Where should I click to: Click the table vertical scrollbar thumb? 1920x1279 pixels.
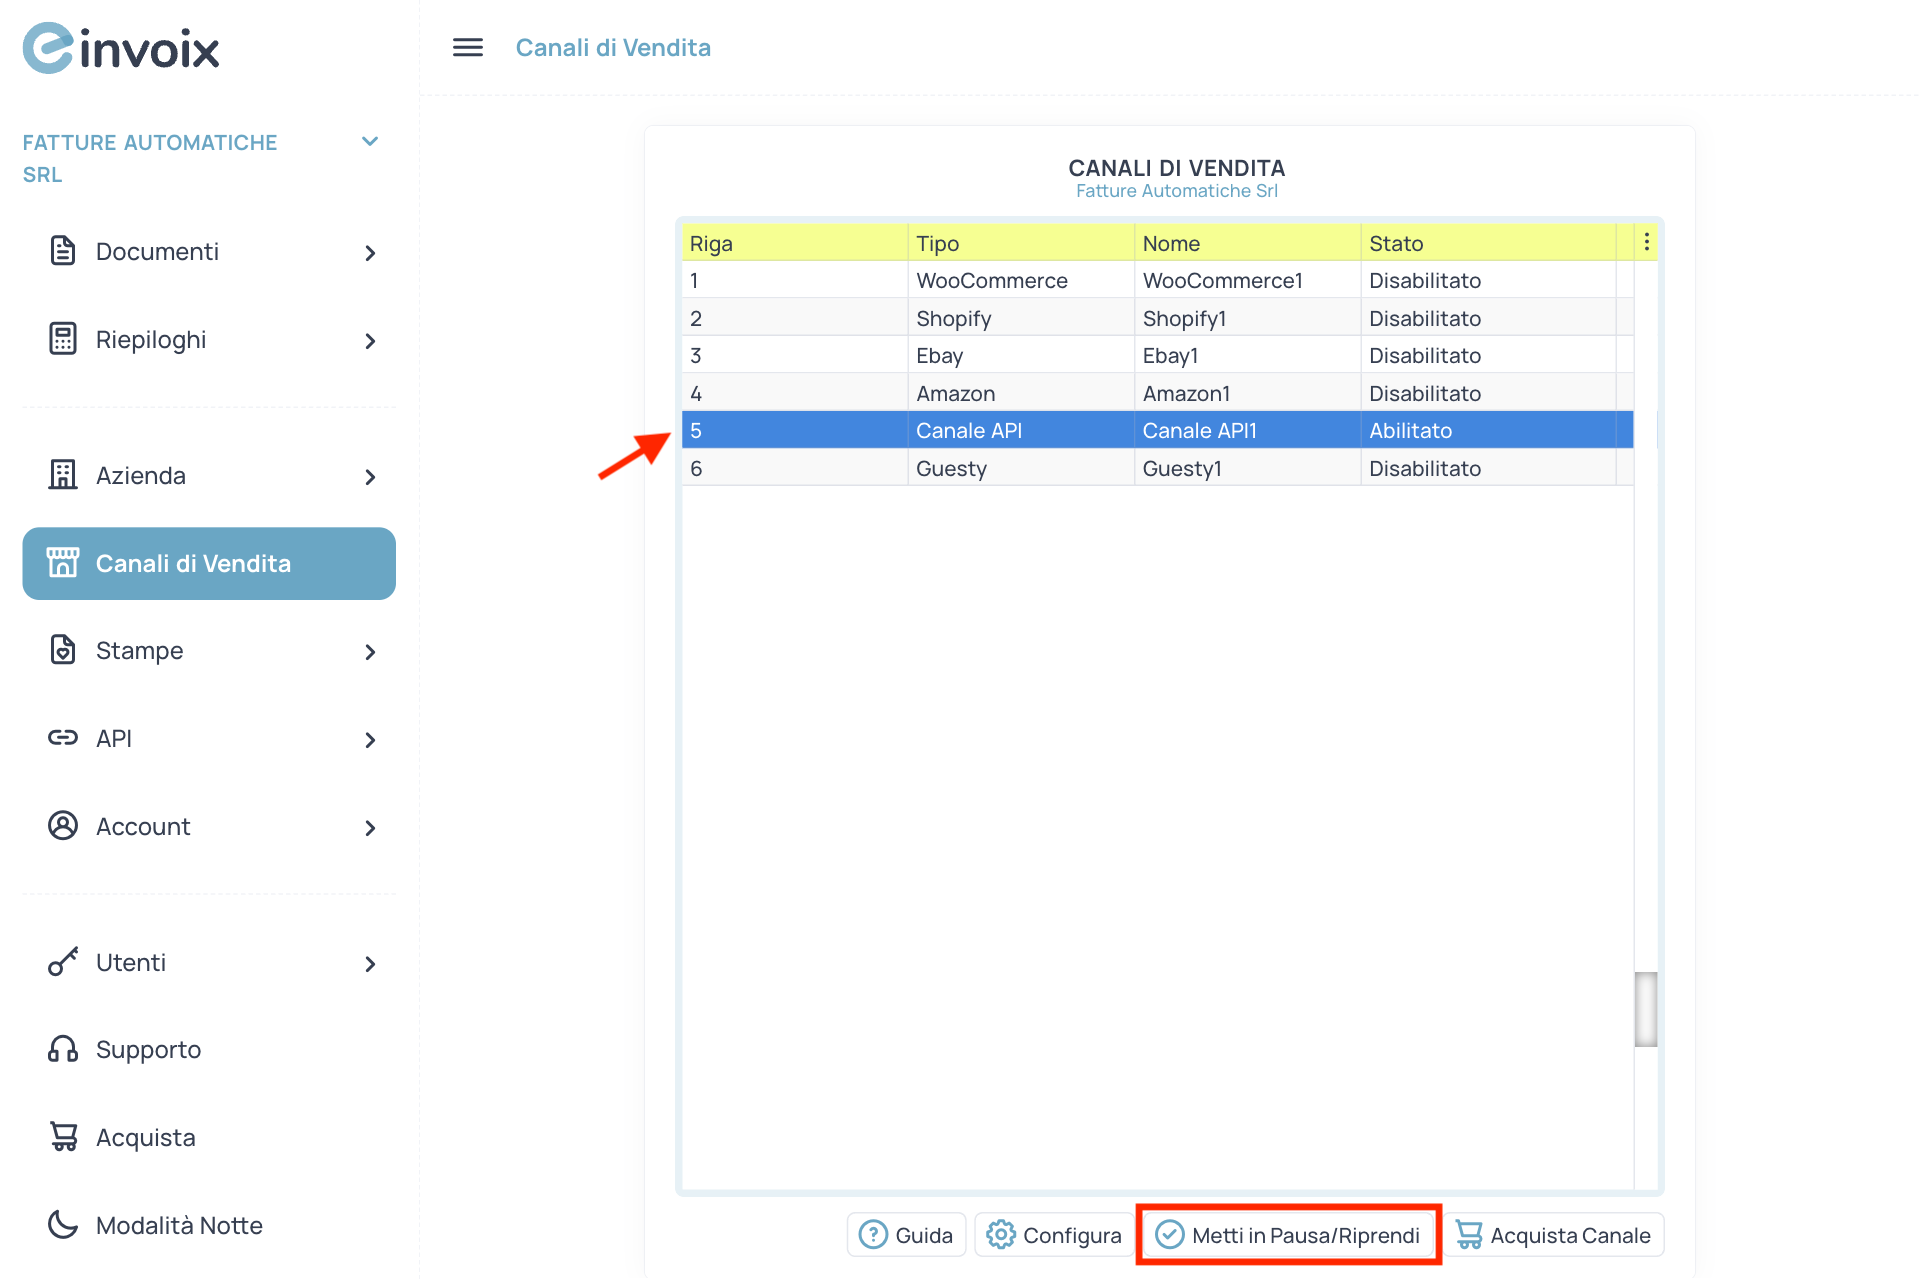[1645, 1009]
